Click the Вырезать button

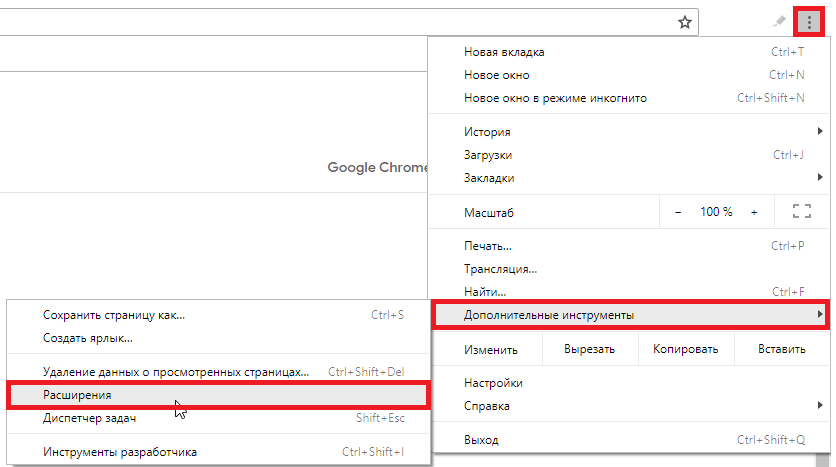pos(590,350)
